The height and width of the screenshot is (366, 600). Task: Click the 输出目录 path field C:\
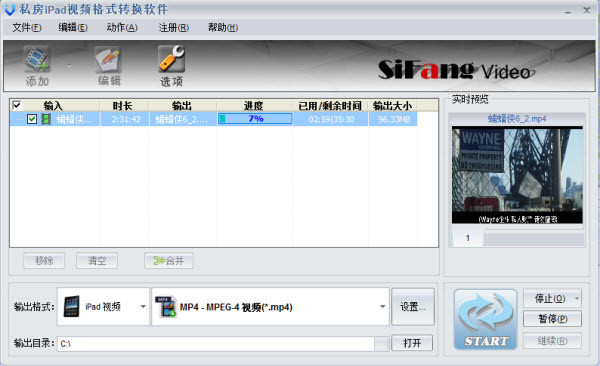click(216, 343)
